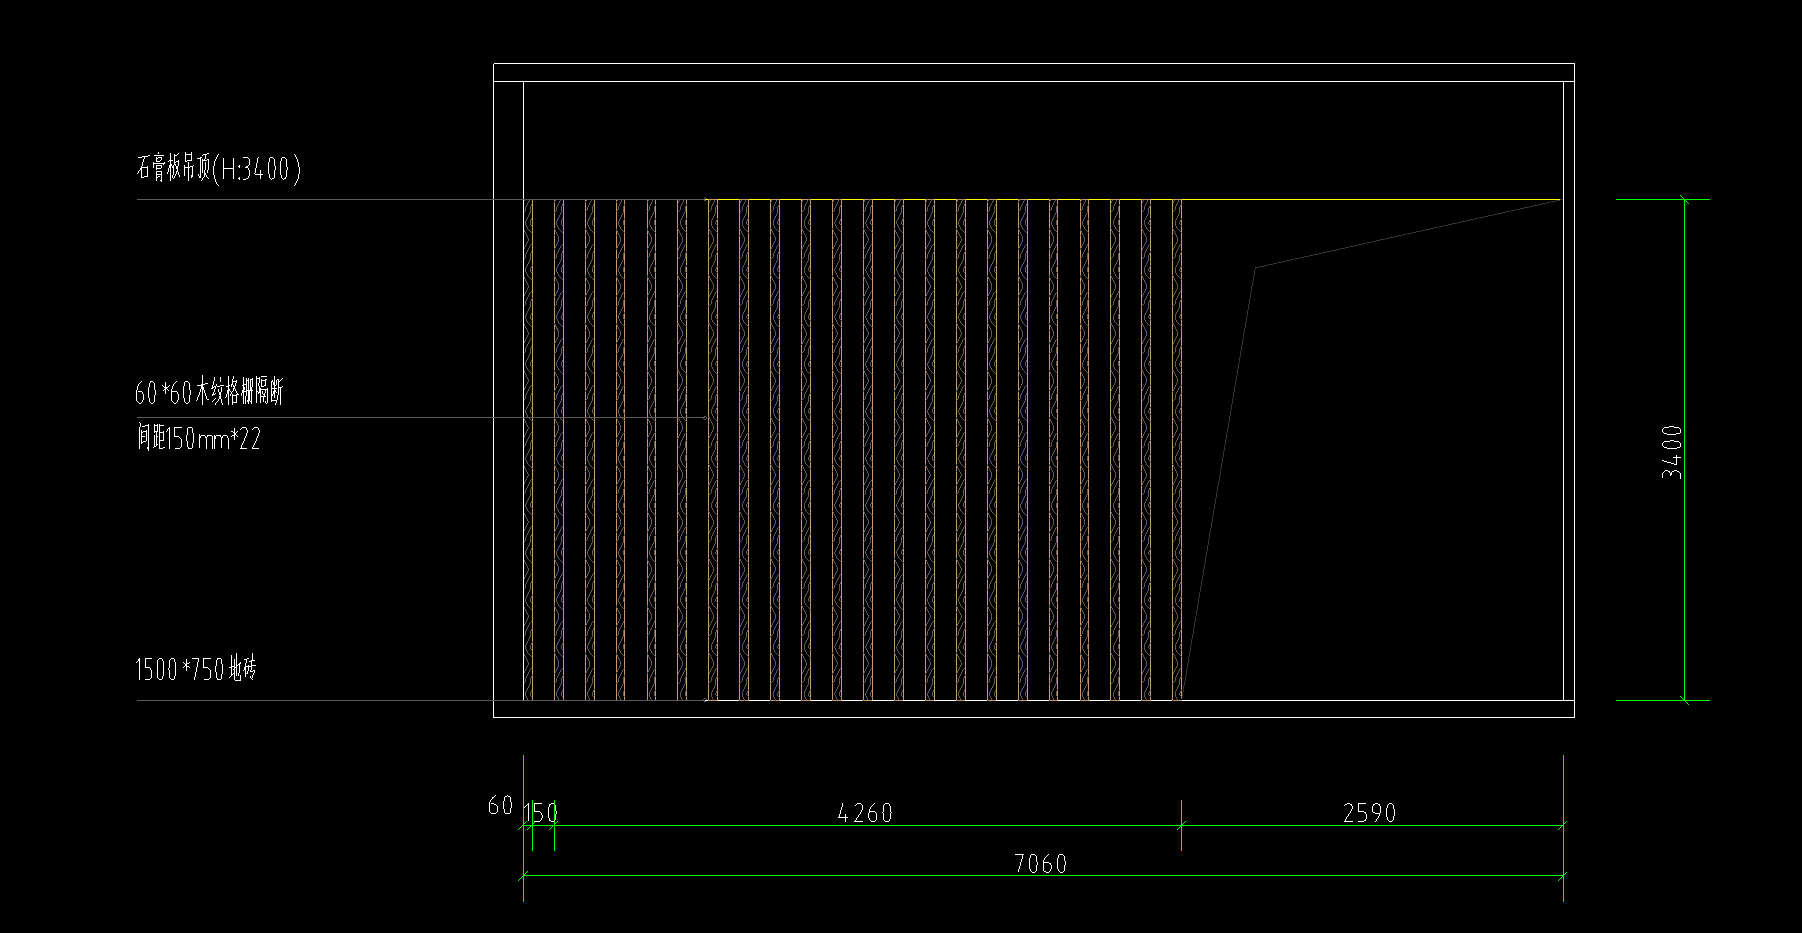Select the 7060 overall dimension text
This screenshot has width=1802, height=933.
(x=1040, y=863)
